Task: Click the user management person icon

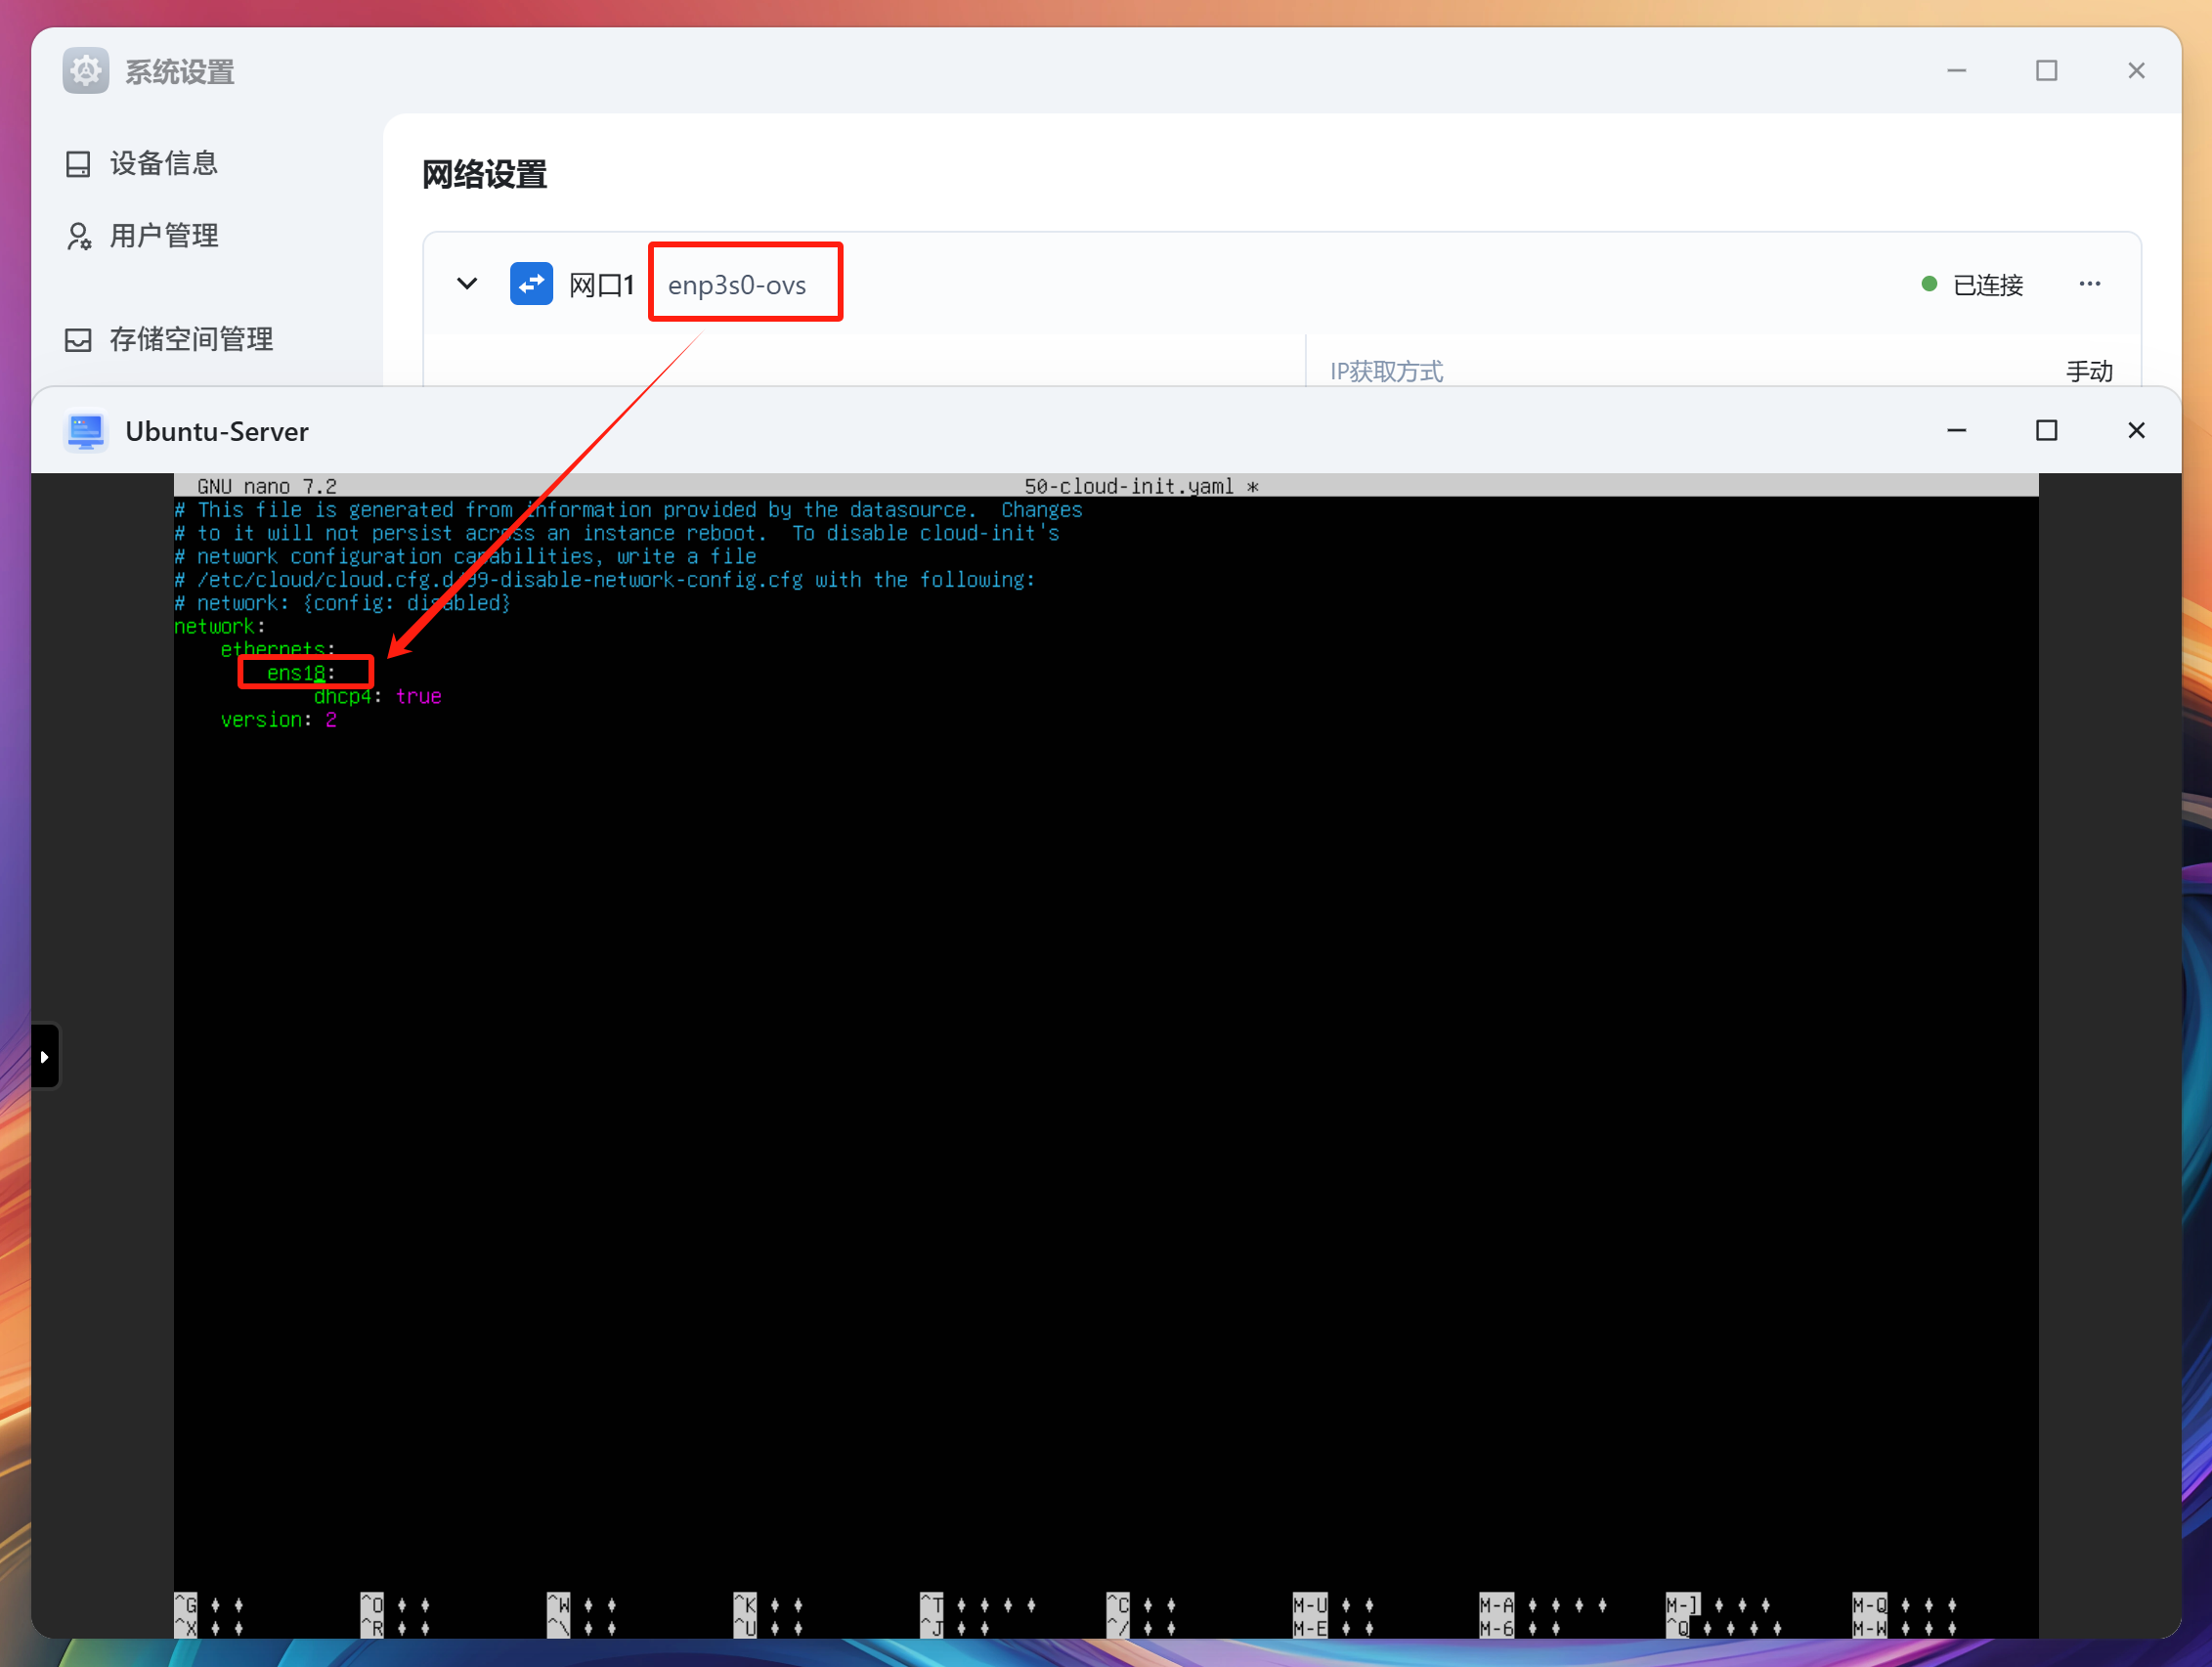Action: 78,237
